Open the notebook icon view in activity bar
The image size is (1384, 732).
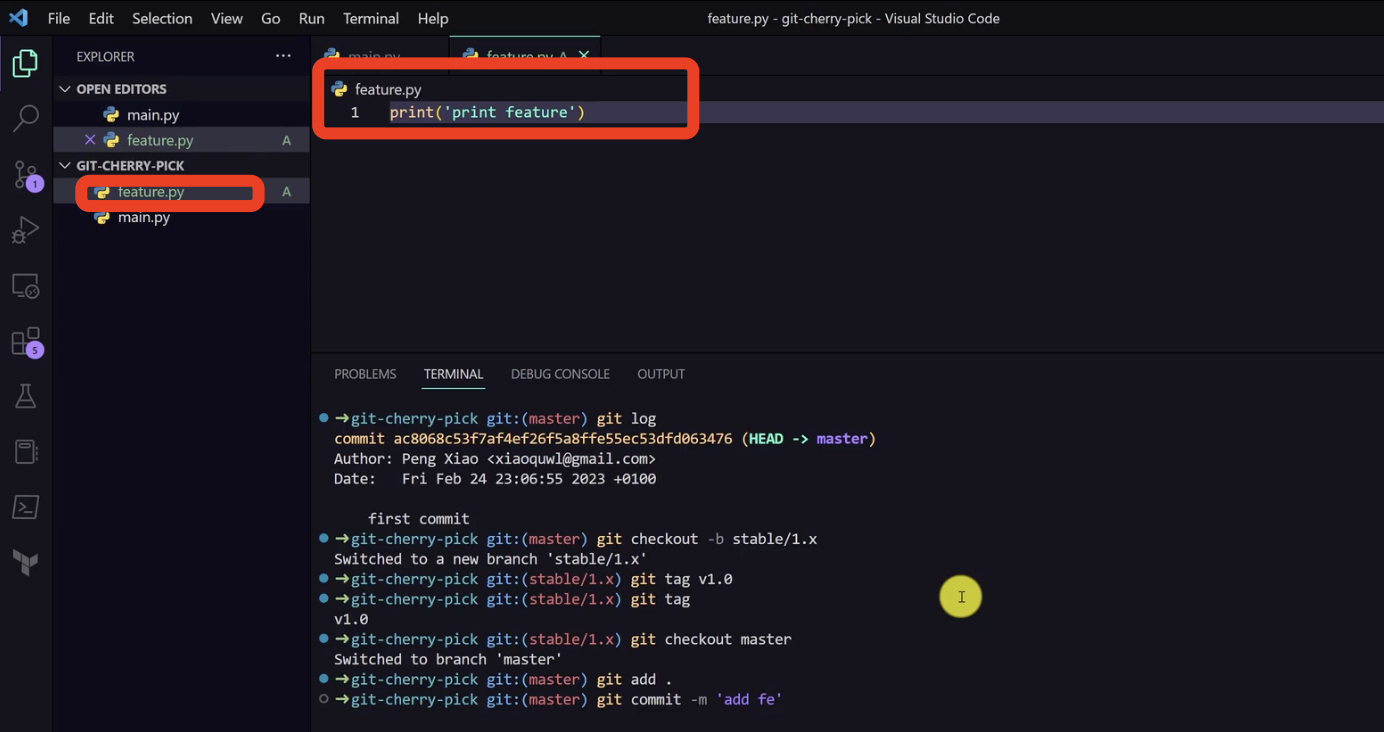[x=25, y=452]
